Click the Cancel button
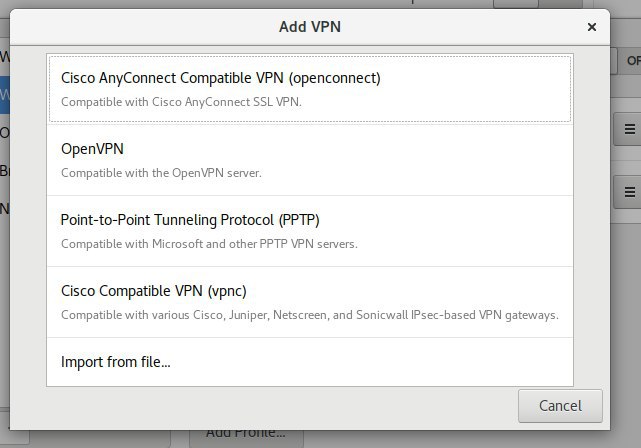This screenshot has height=448, width=641. (x=560, y=406)
